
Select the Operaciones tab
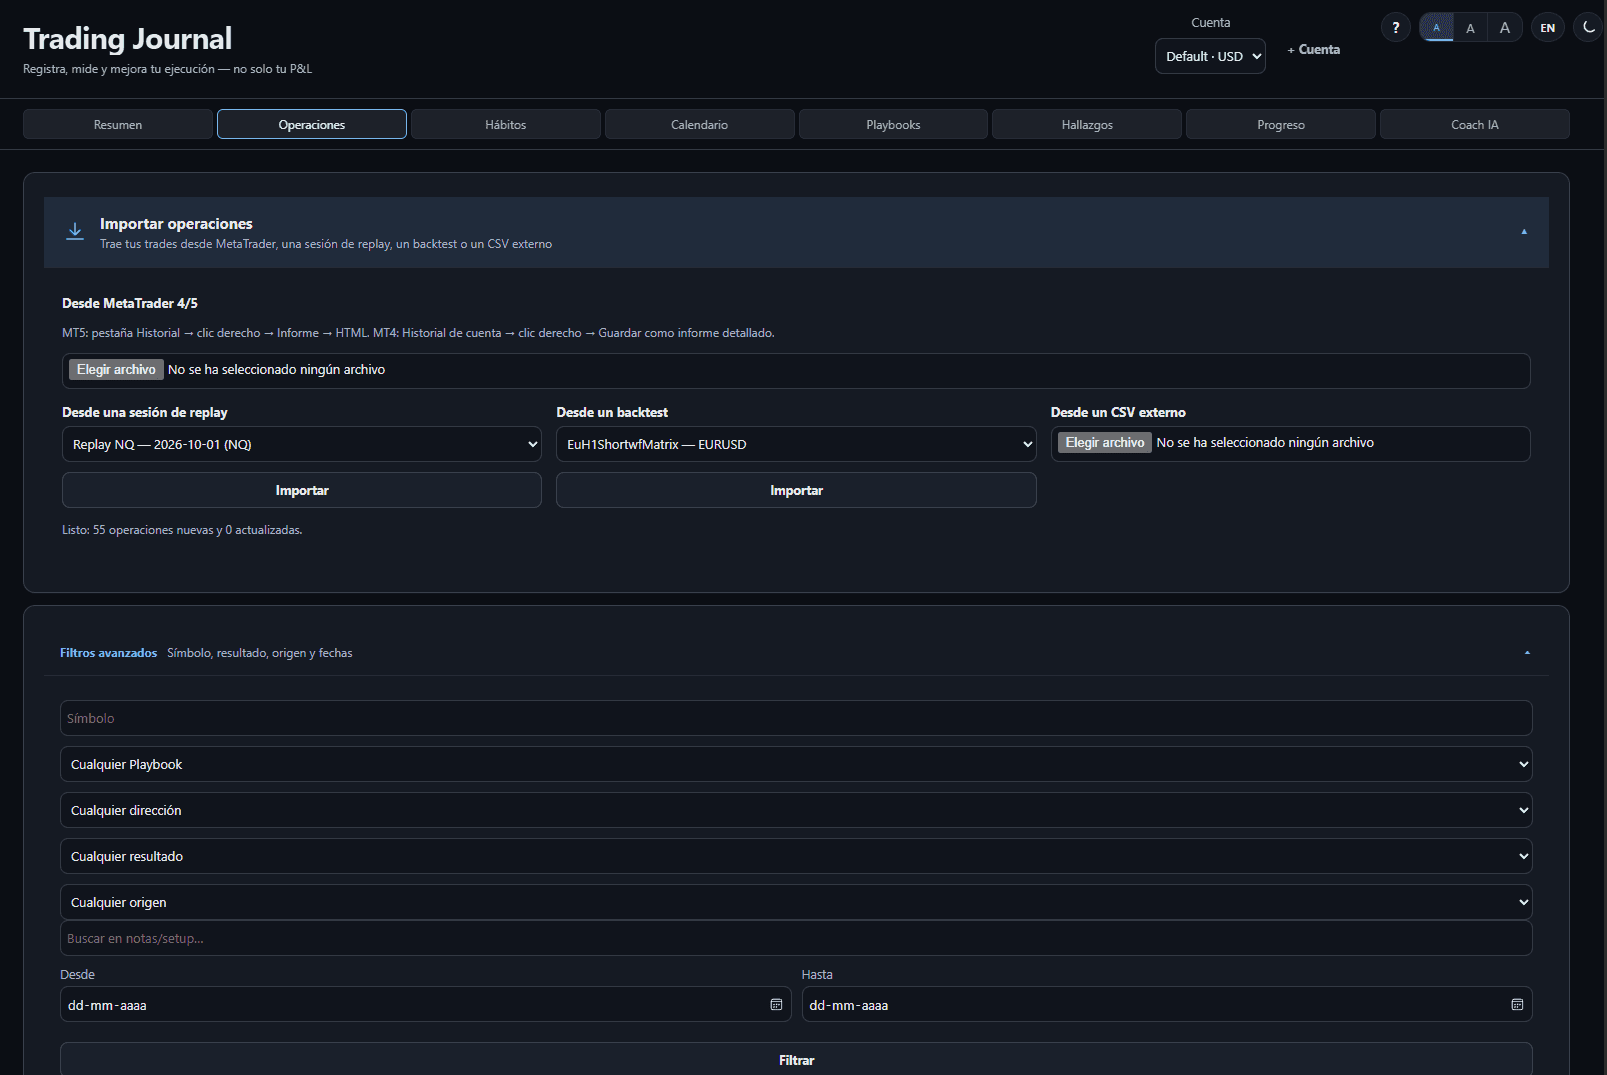coord(312,124)
